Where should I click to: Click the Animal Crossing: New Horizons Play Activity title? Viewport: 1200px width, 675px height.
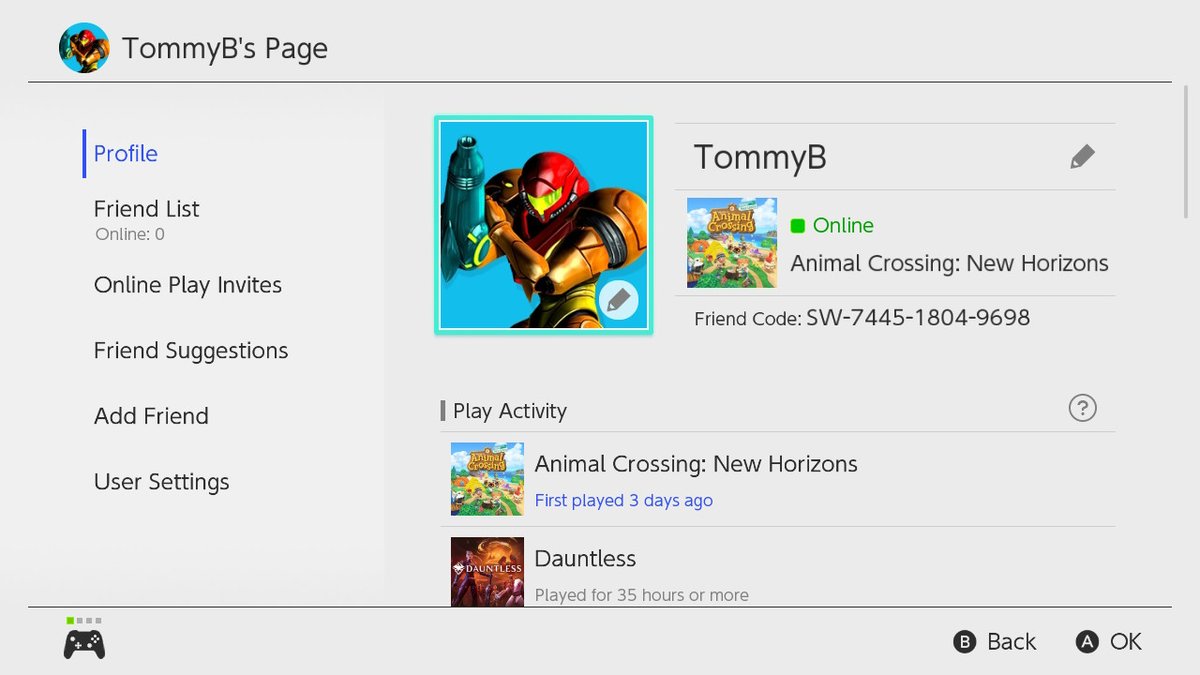[x=696, y=464]
